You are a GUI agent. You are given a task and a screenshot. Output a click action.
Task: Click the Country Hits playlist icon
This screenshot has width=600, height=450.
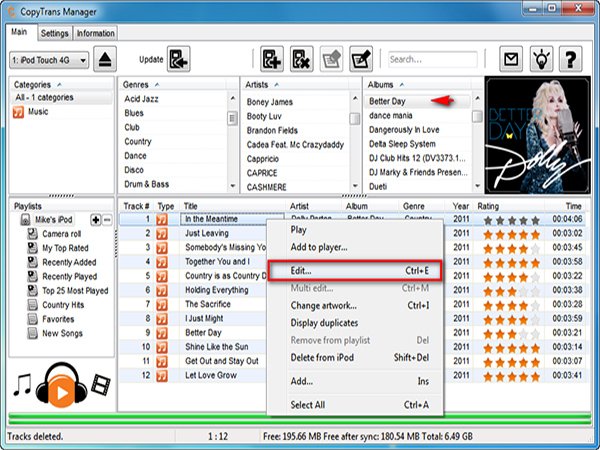point(33,305)
